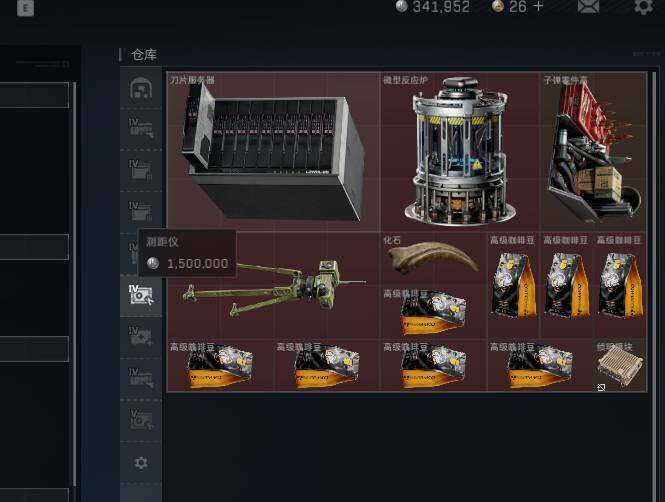Click the 测距仪 name in the tooltip
Screen dimensions: 665x502
pos(162,242)
